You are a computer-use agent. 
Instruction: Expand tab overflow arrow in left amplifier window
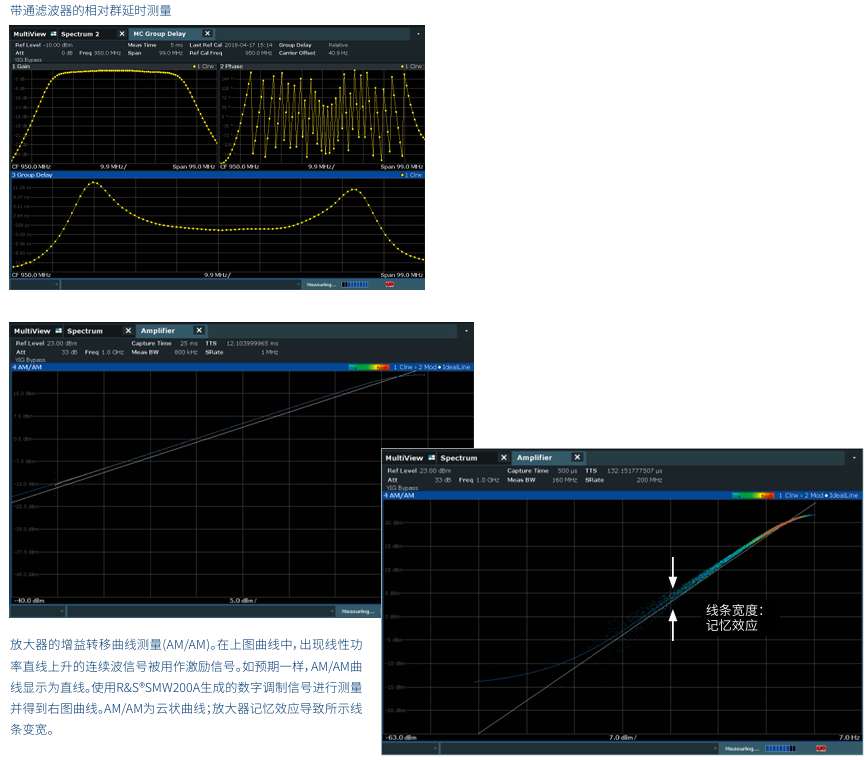(x=464, y=330)
